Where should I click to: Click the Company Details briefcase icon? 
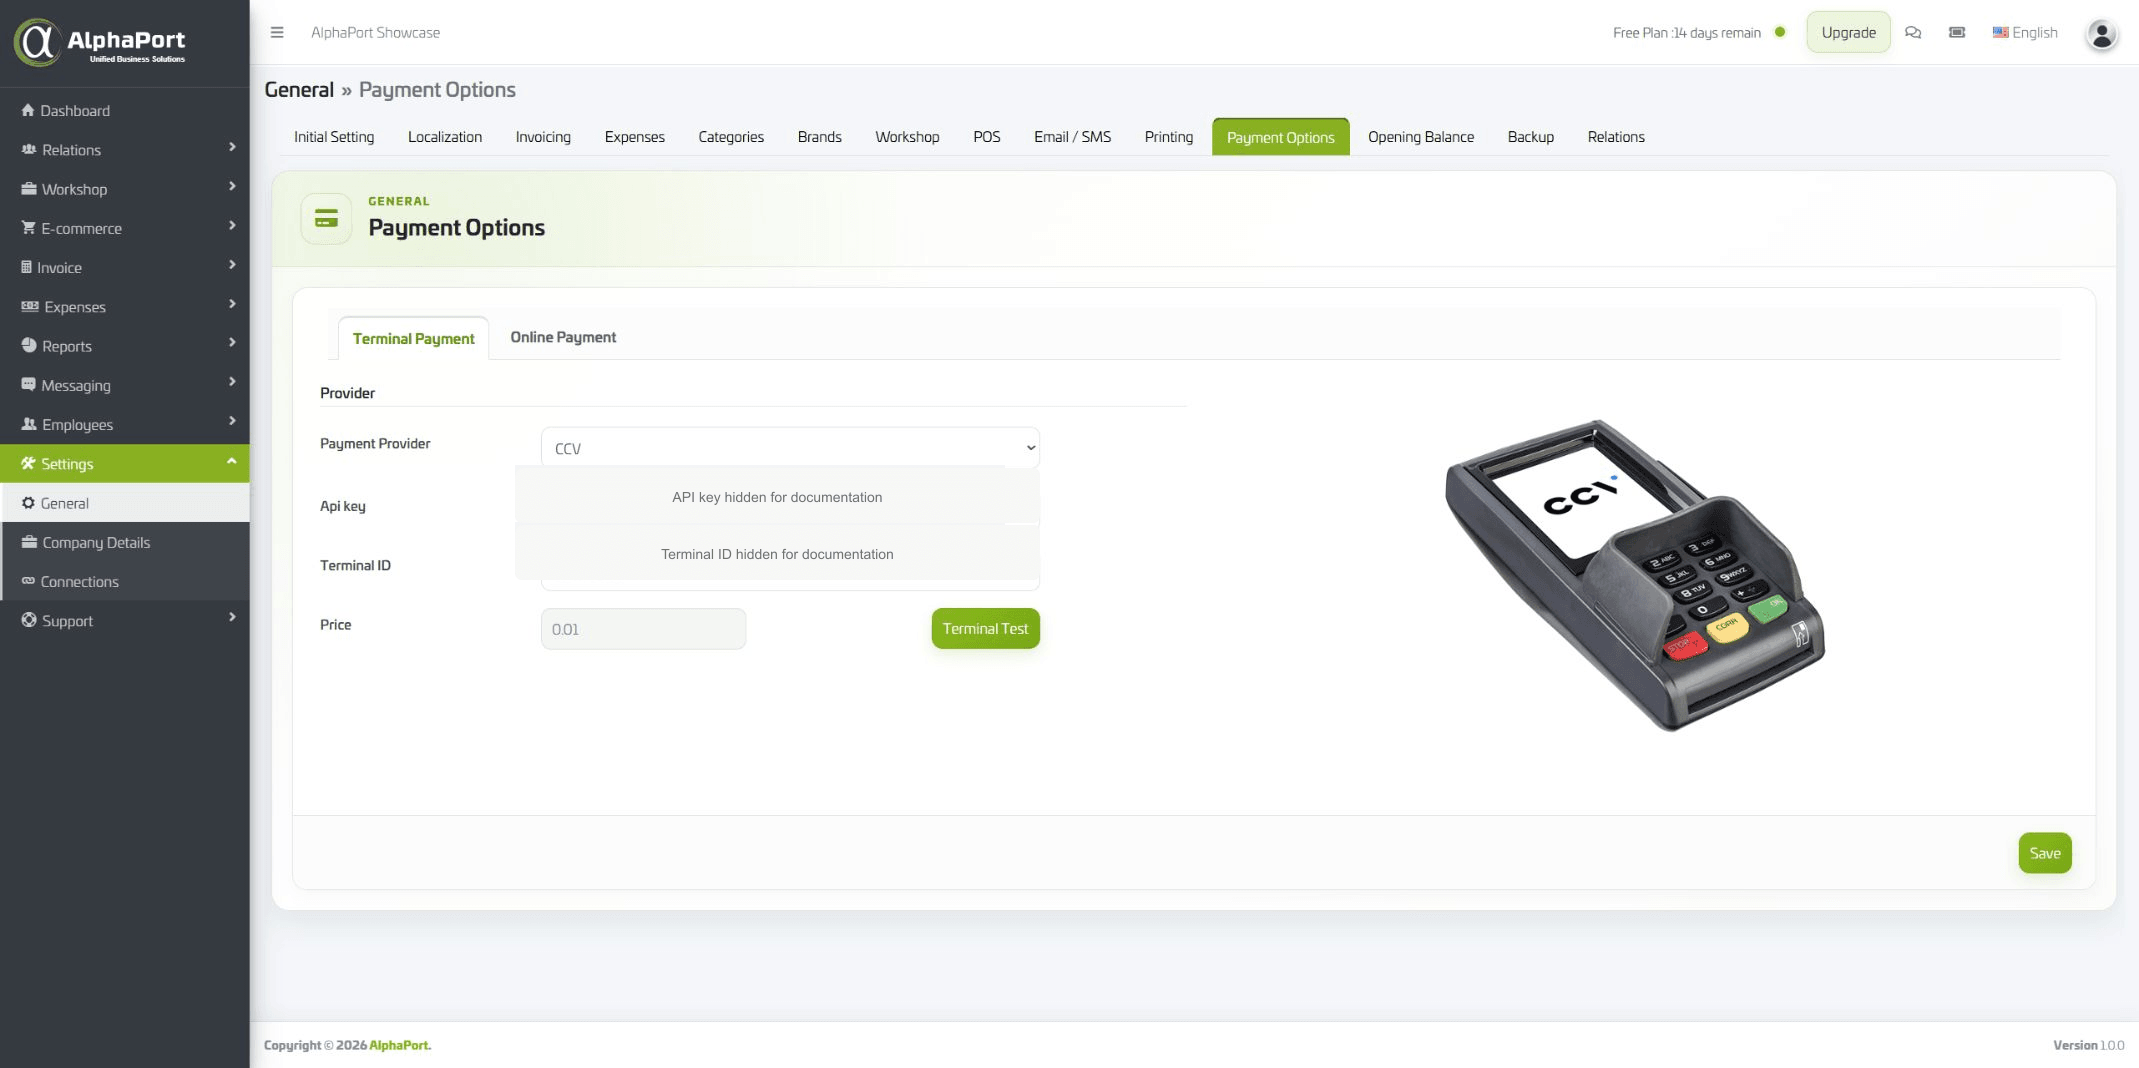tap(29, 542)
